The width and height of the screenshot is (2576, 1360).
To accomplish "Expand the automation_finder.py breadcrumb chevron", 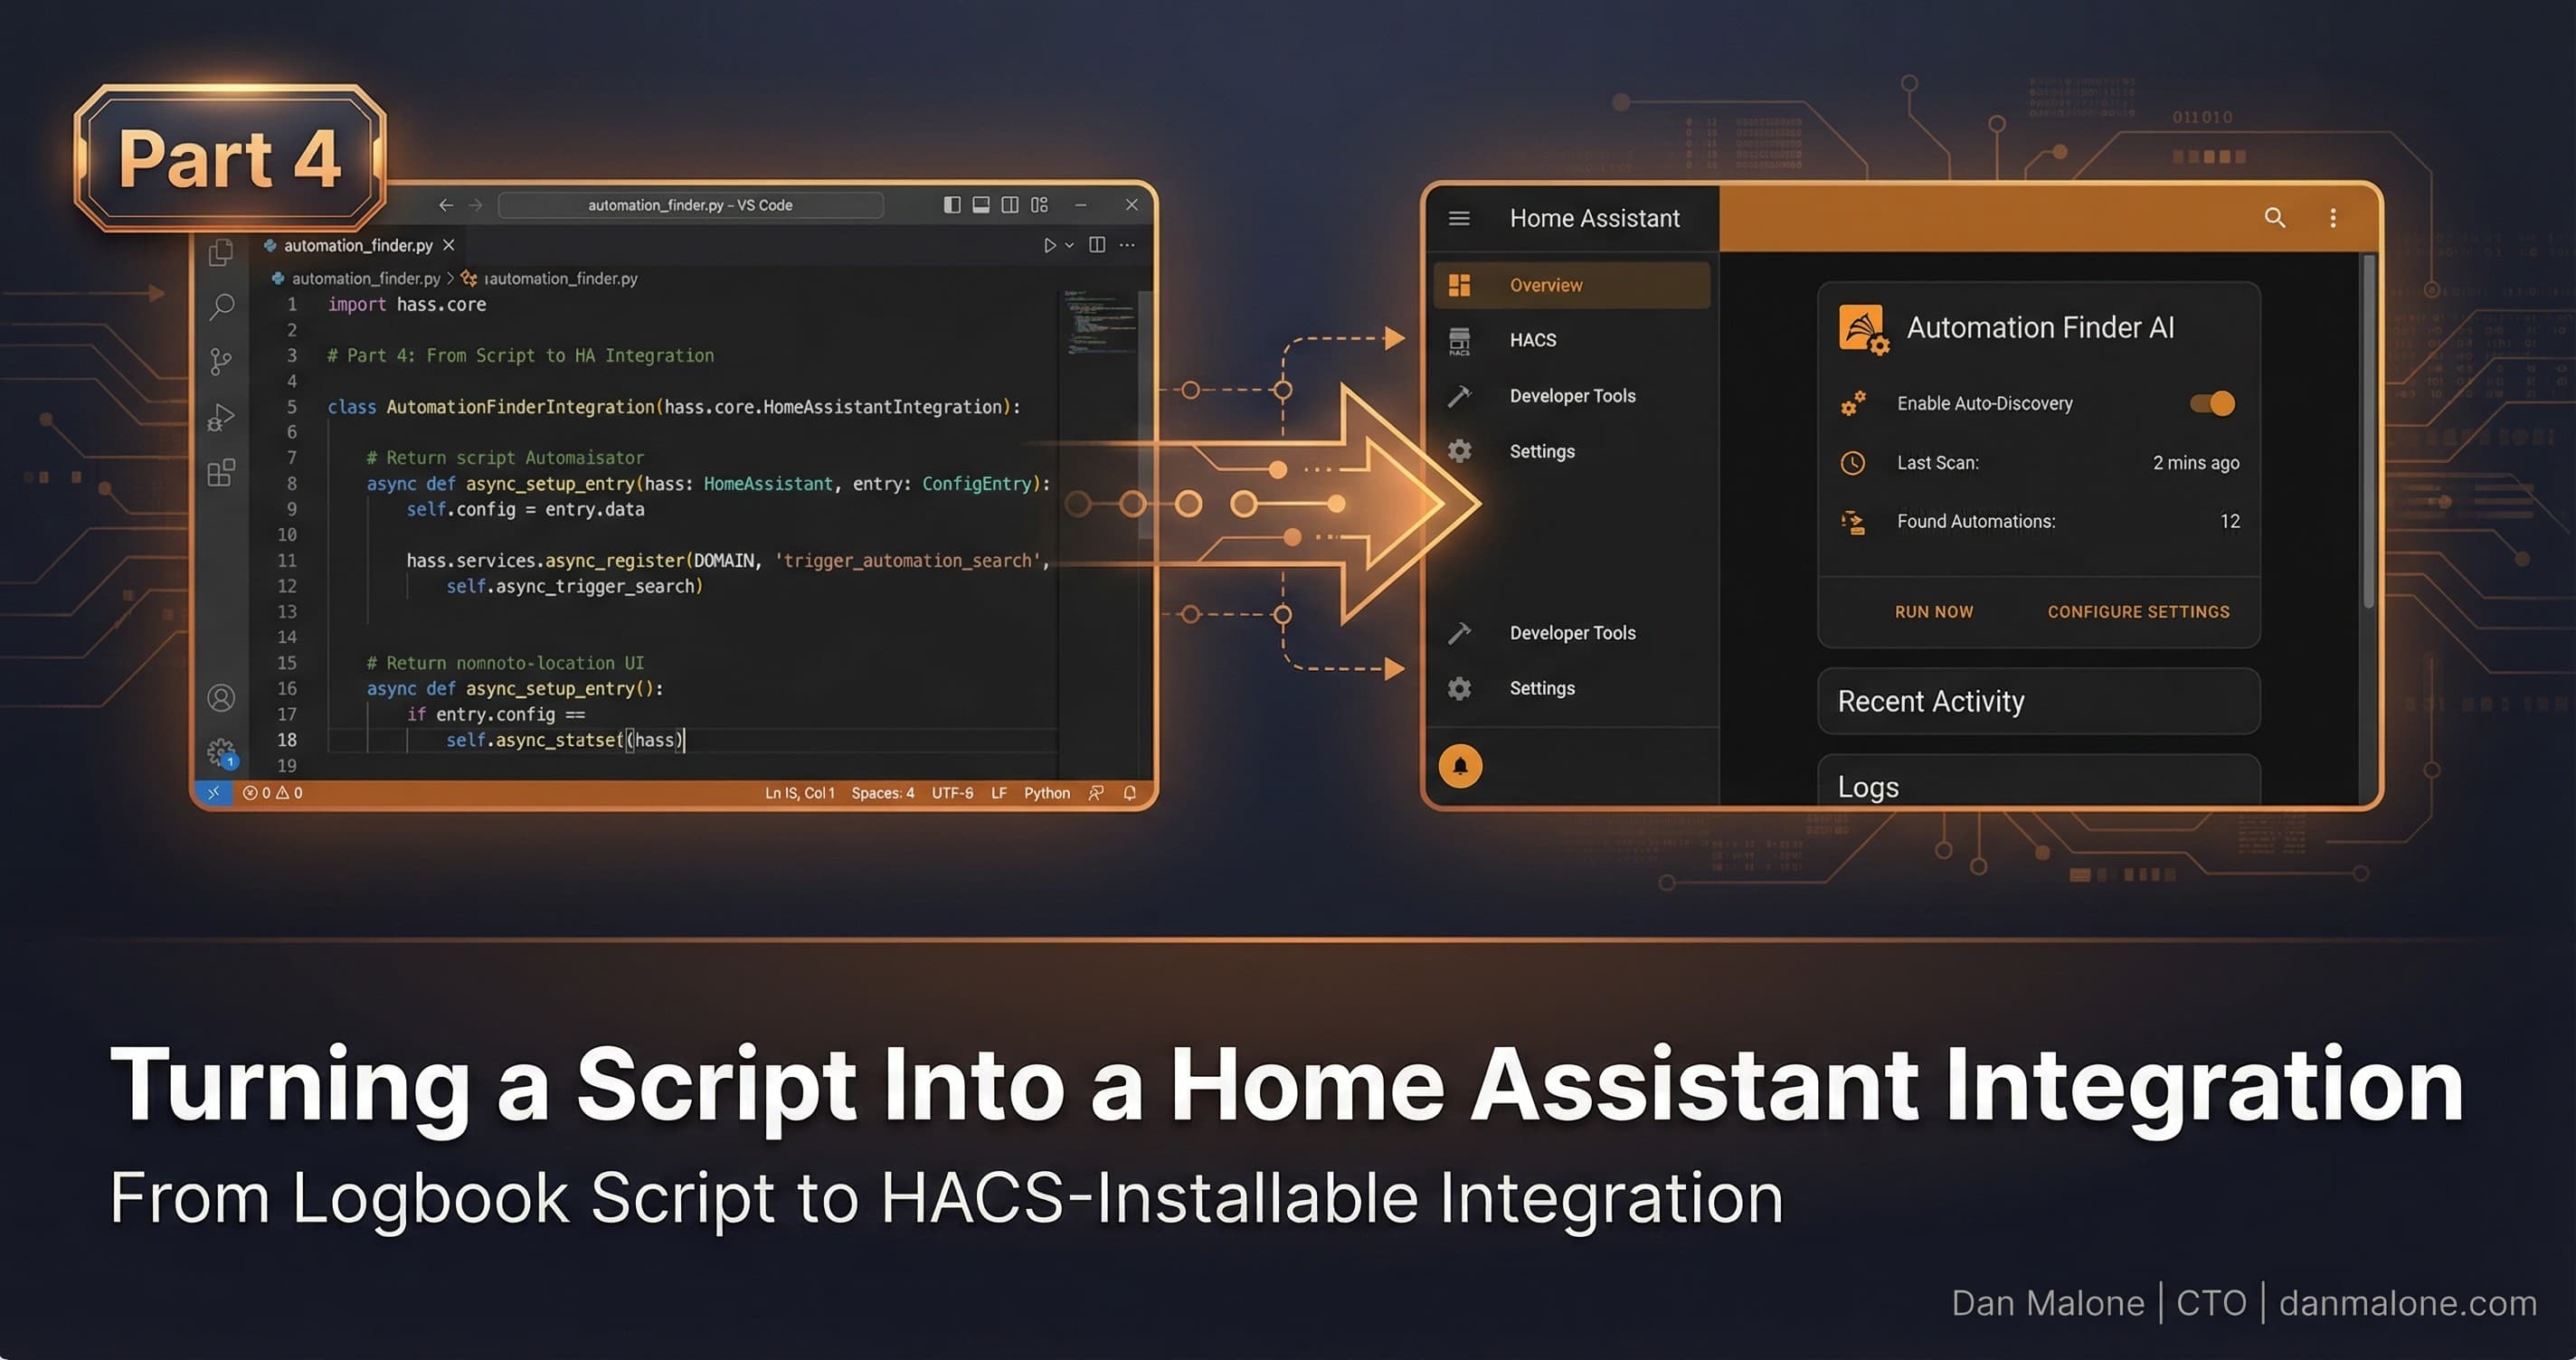I will pyautogui.click(x=452, y=278).
